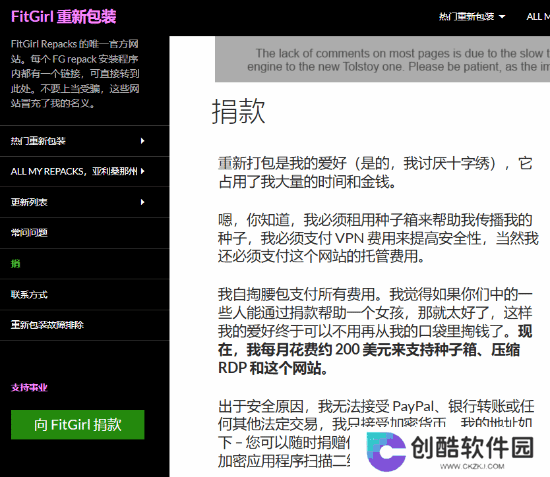Expand the 更新列表 sidebar arrow

coord(142,202)
